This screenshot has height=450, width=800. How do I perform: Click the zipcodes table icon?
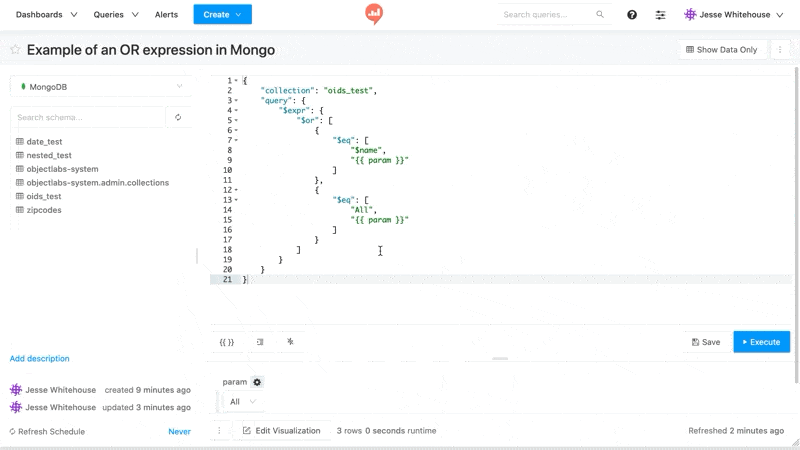click(20, 210)
